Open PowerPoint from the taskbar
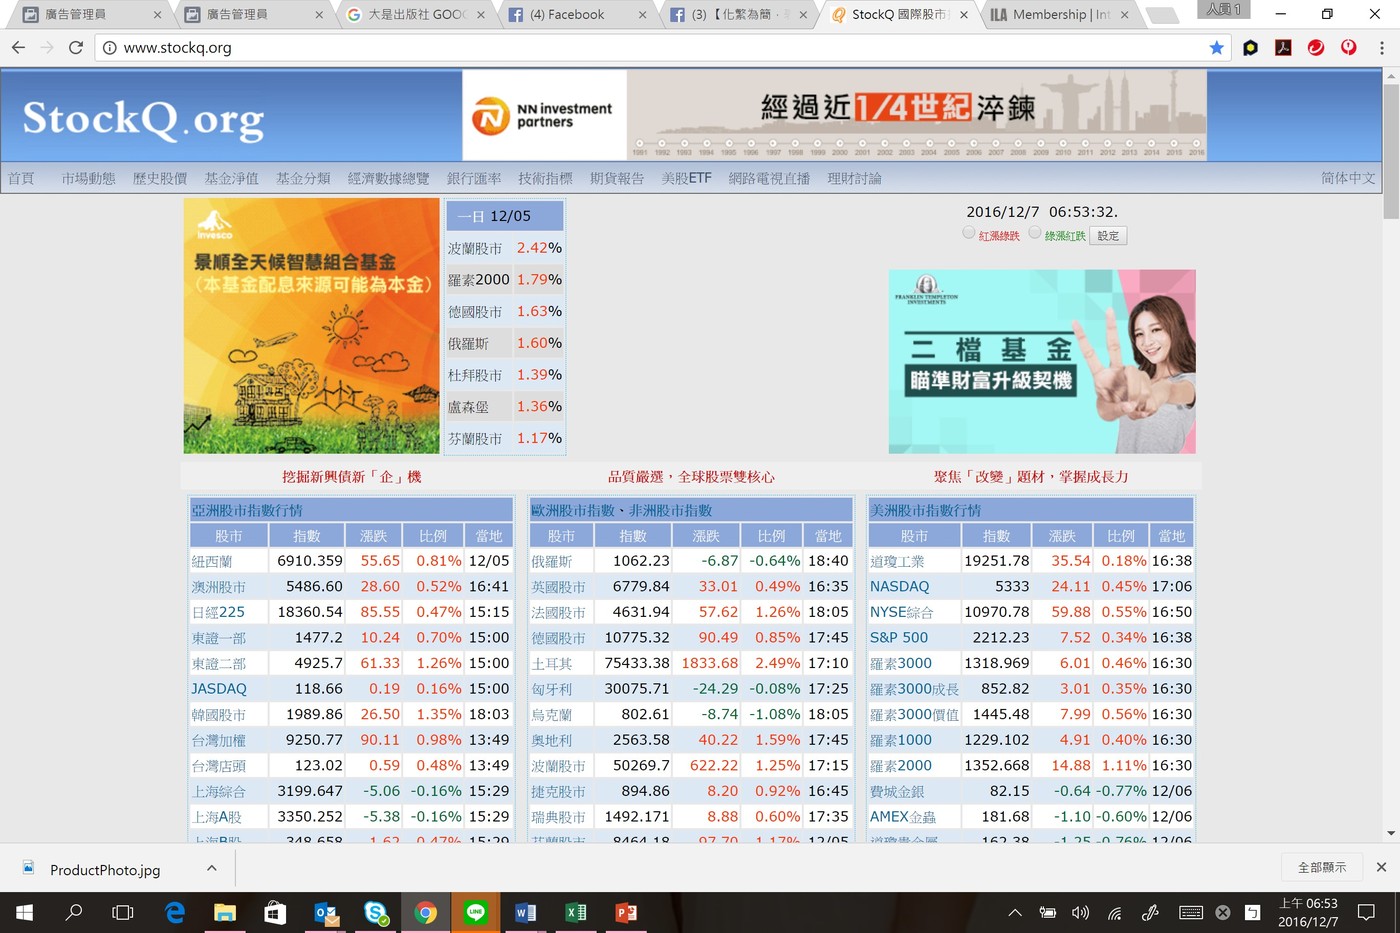 (x=627, y=912)
